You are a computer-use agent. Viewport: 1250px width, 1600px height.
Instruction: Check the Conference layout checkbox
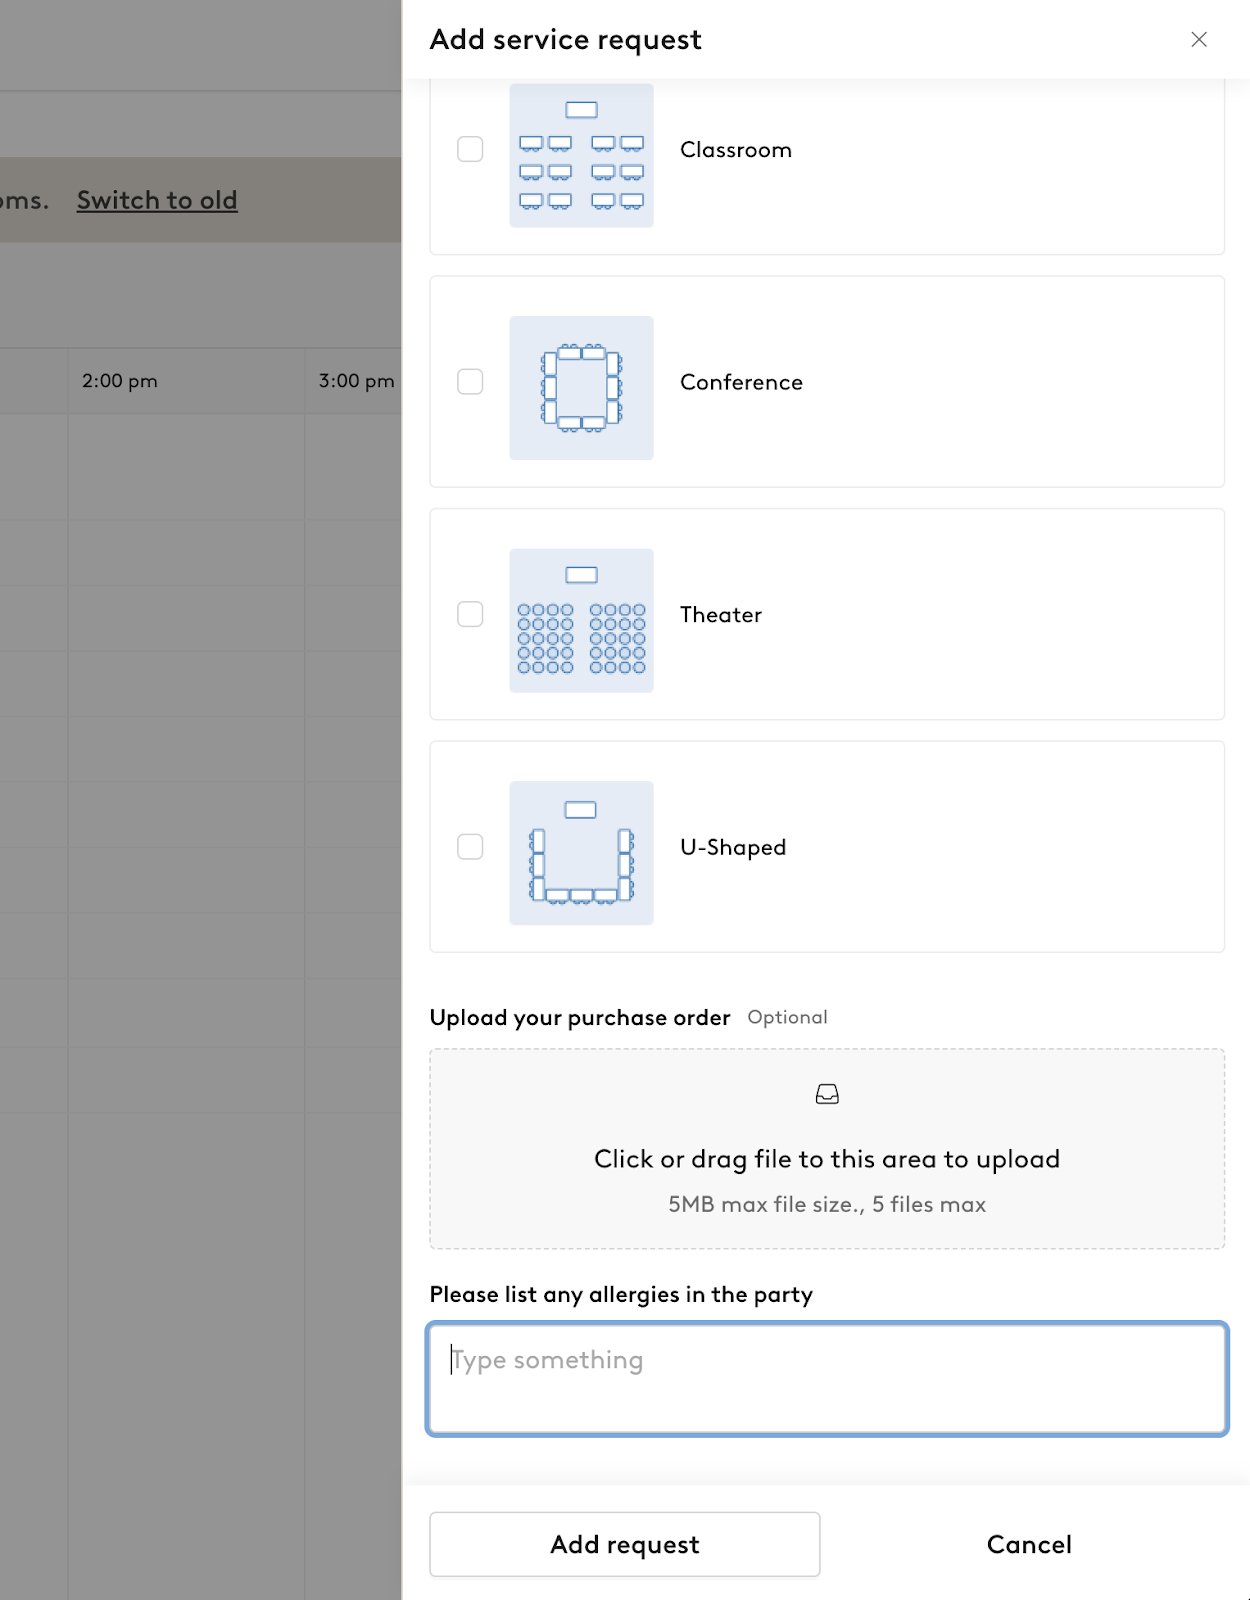click(470, 382)
